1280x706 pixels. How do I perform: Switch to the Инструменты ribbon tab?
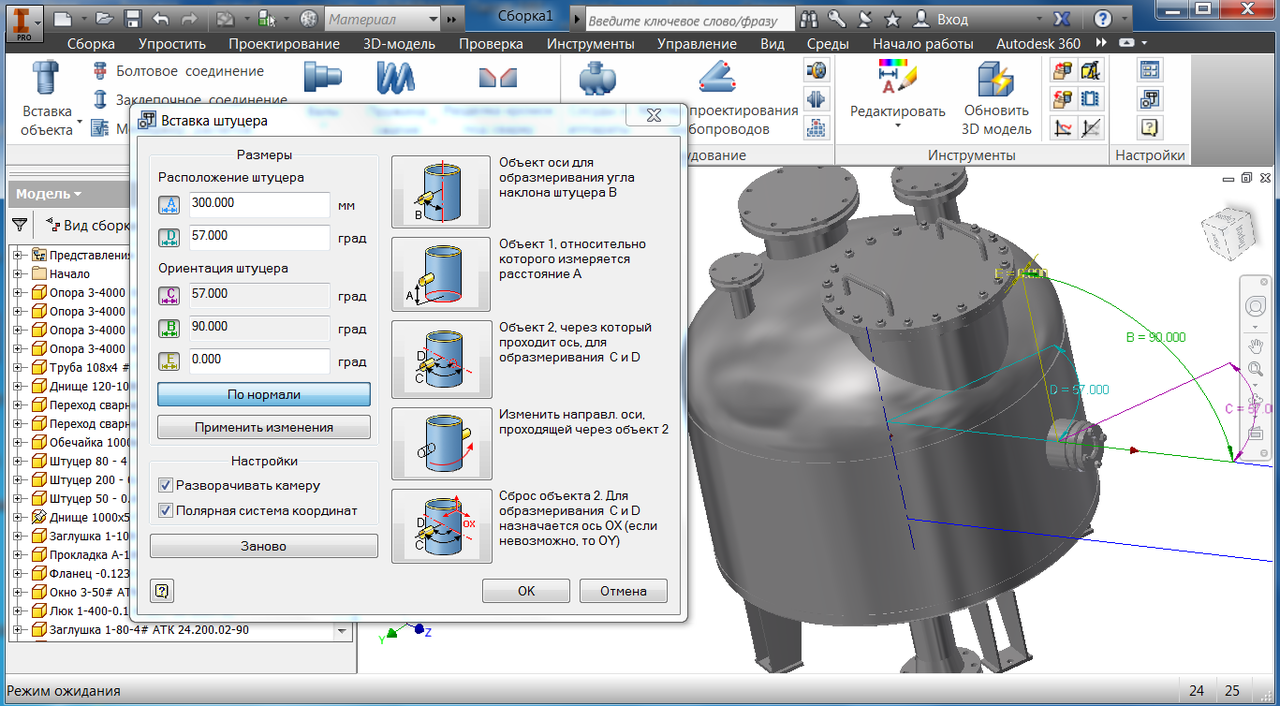point(590,44)
